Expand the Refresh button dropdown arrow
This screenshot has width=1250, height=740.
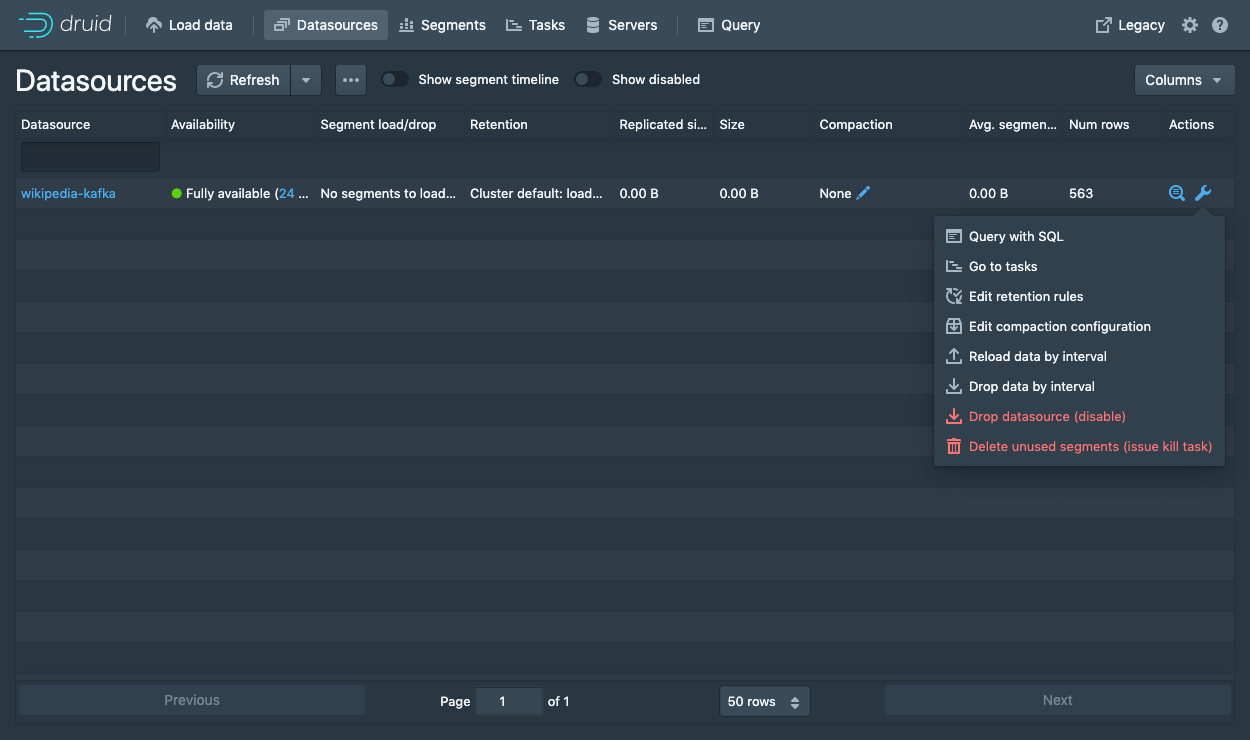tap(306, 80)
